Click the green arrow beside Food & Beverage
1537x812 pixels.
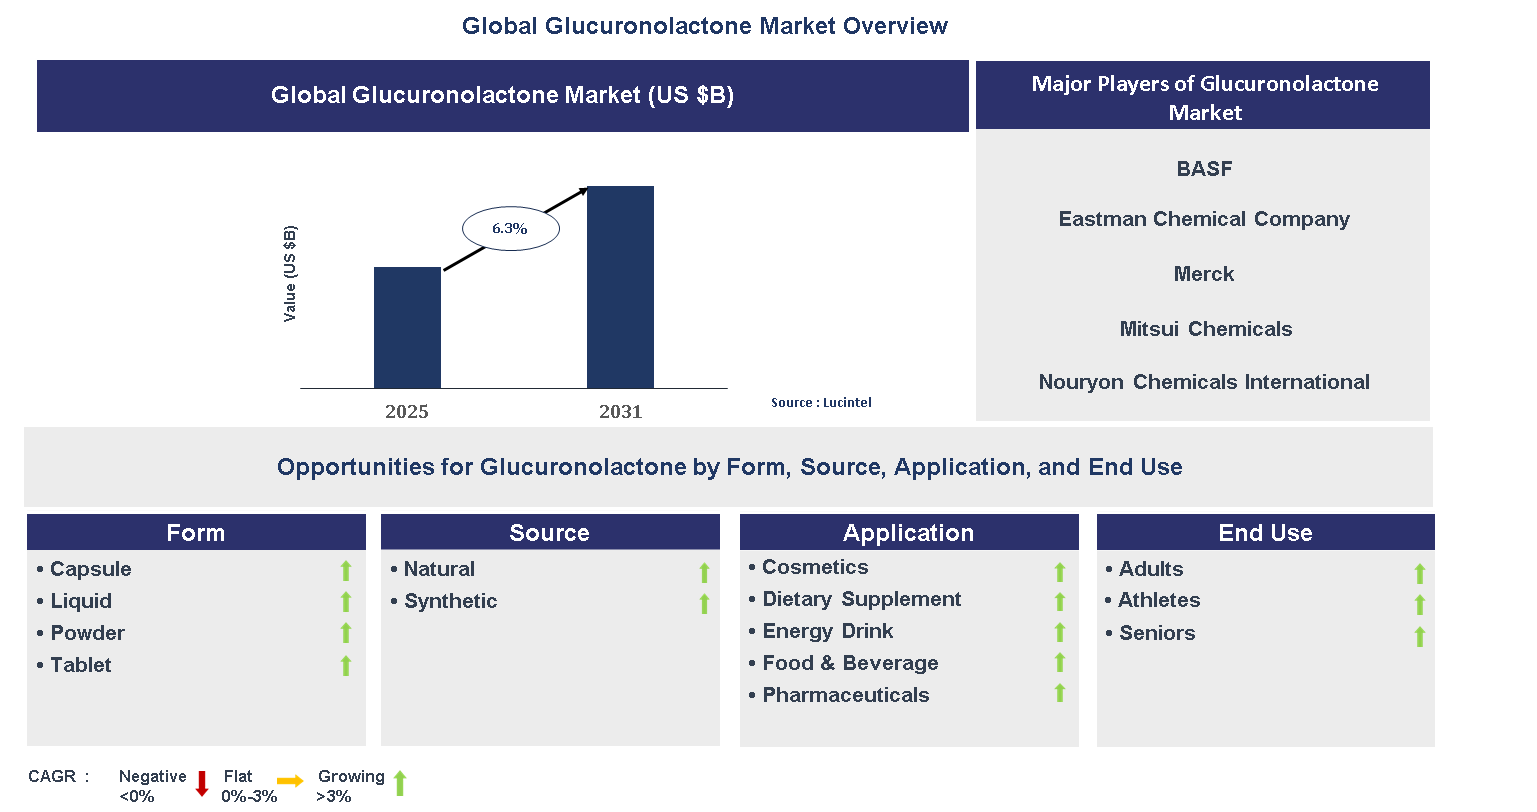point(1060,663)
